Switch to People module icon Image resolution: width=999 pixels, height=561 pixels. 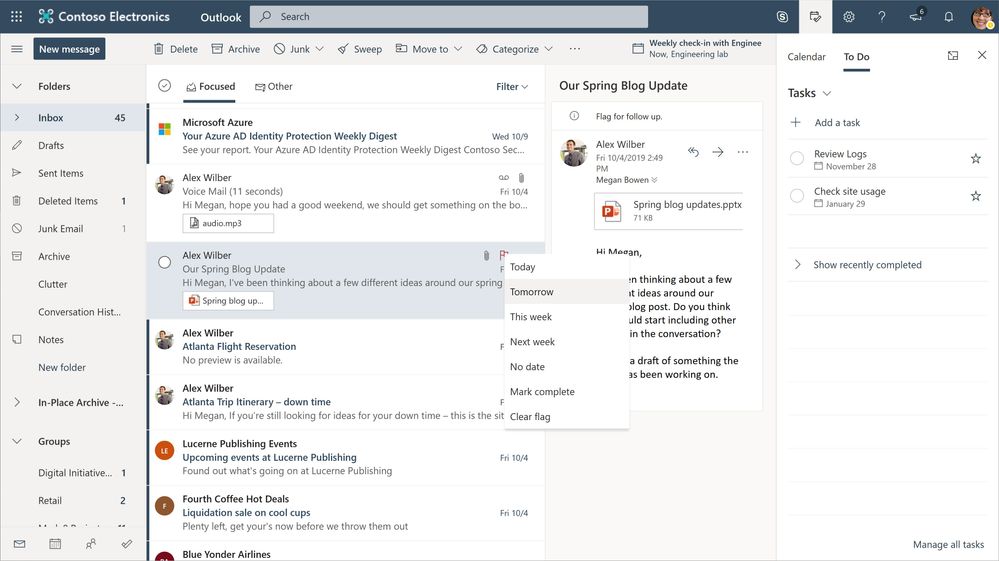point(91,544)
